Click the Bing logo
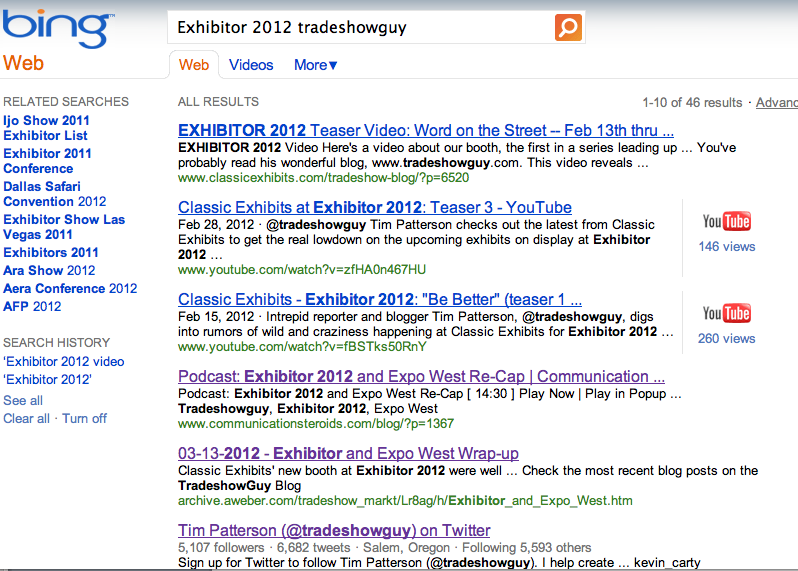Screen dimensions: 798x571 (x=57, y=28)
